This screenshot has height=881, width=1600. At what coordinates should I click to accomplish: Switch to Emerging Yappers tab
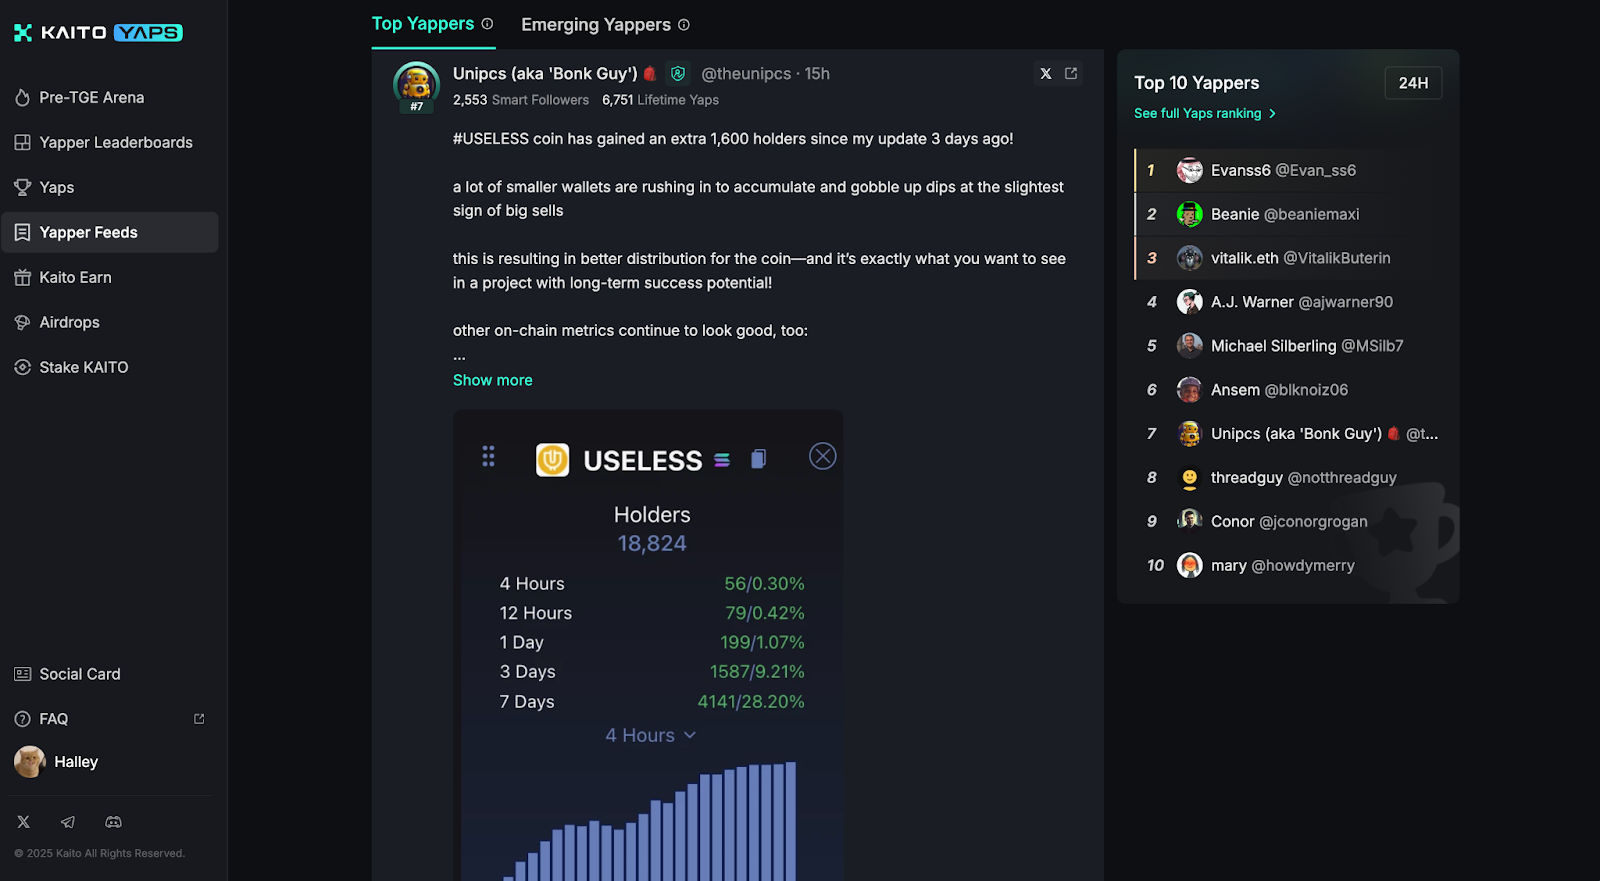click(596, 25)
